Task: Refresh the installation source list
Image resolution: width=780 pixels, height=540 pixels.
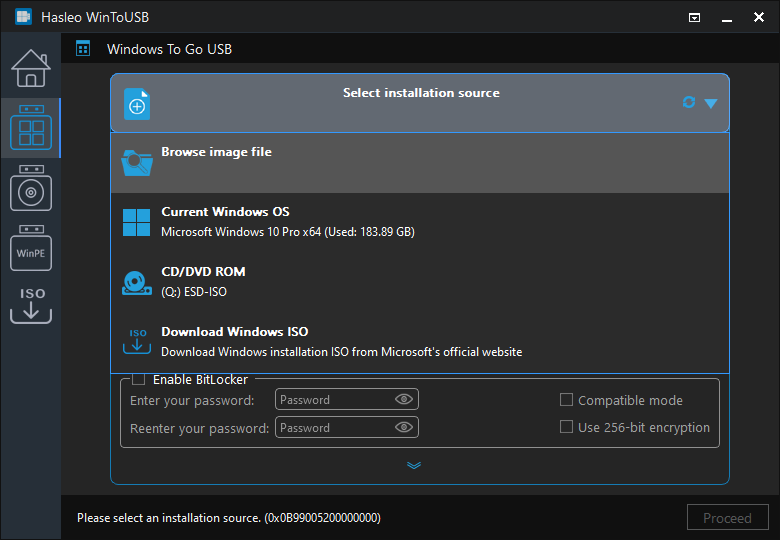Action: (688, 102)
